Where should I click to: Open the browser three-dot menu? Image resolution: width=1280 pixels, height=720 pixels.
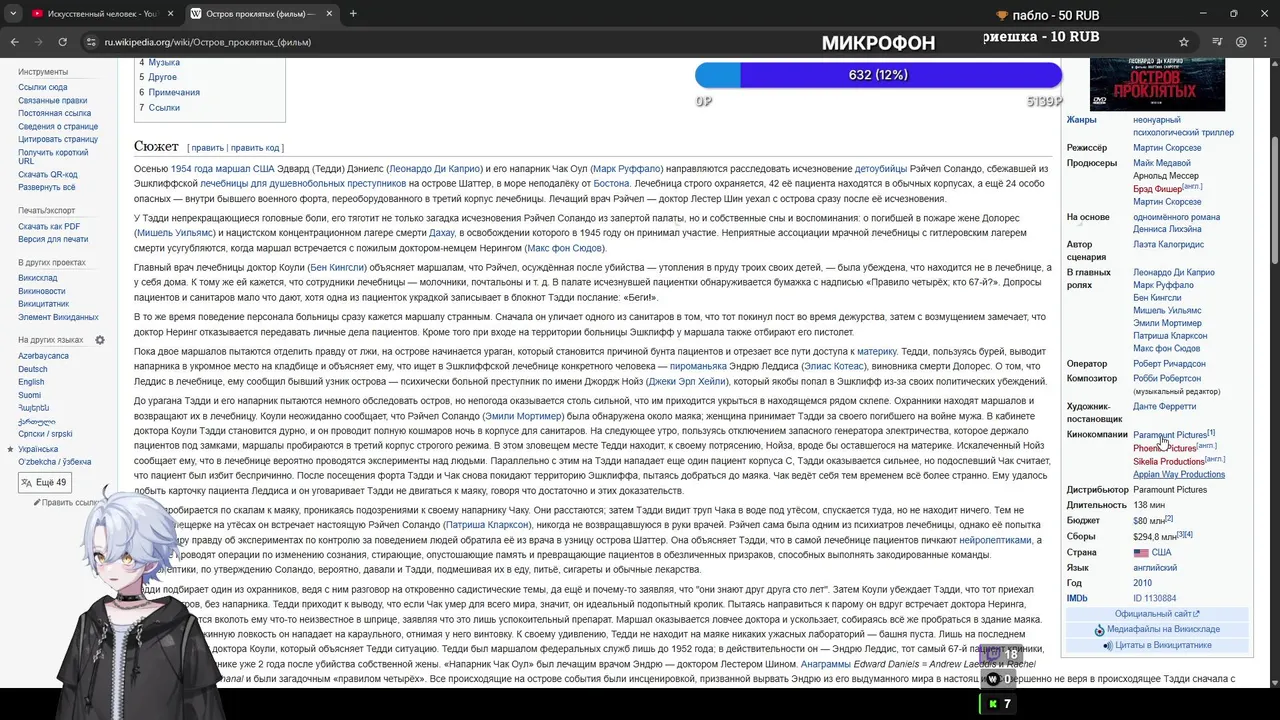coord(1265,42)
